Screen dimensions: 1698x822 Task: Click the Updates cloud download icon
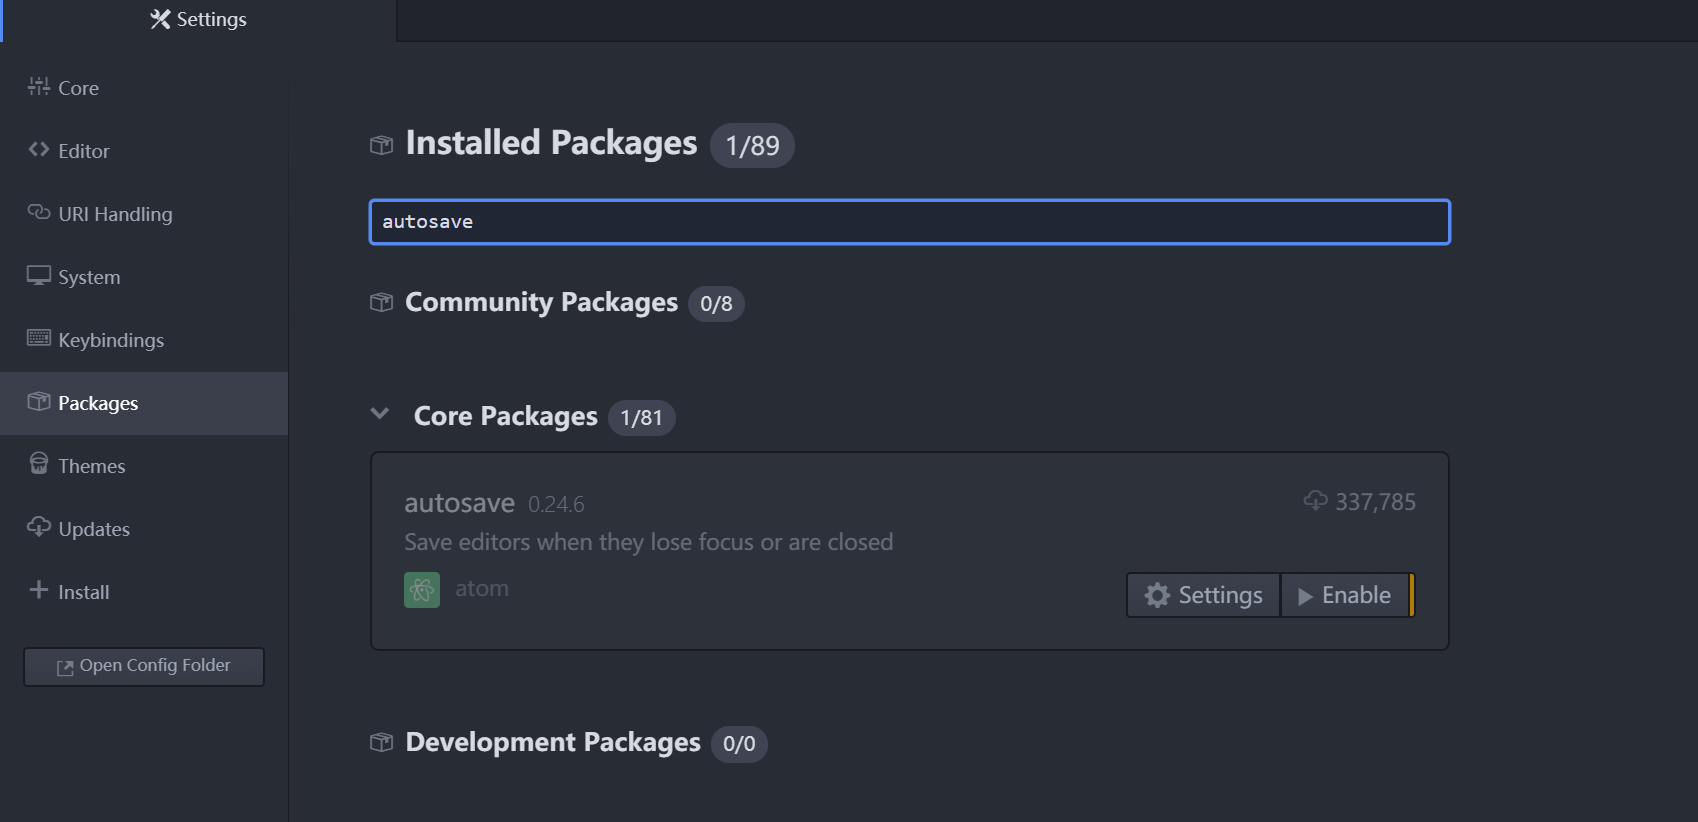pos(38,527)
